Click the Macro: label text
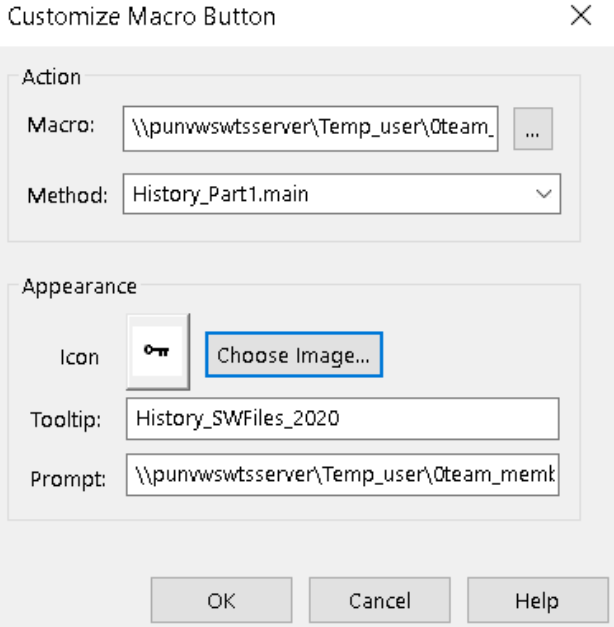Viewport: 614px width, 627px height. coord(61,125)
